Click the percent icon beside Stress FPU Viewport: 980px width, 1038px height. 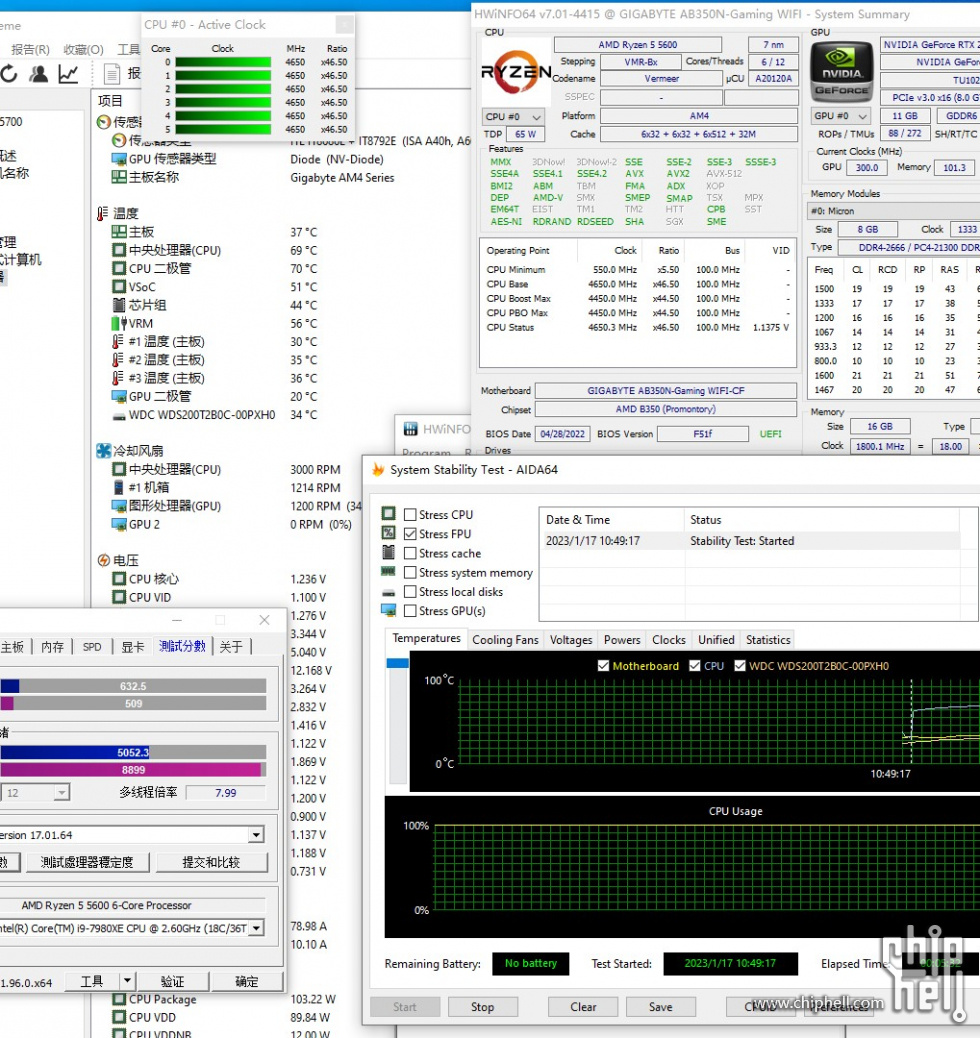pos(389,533)
